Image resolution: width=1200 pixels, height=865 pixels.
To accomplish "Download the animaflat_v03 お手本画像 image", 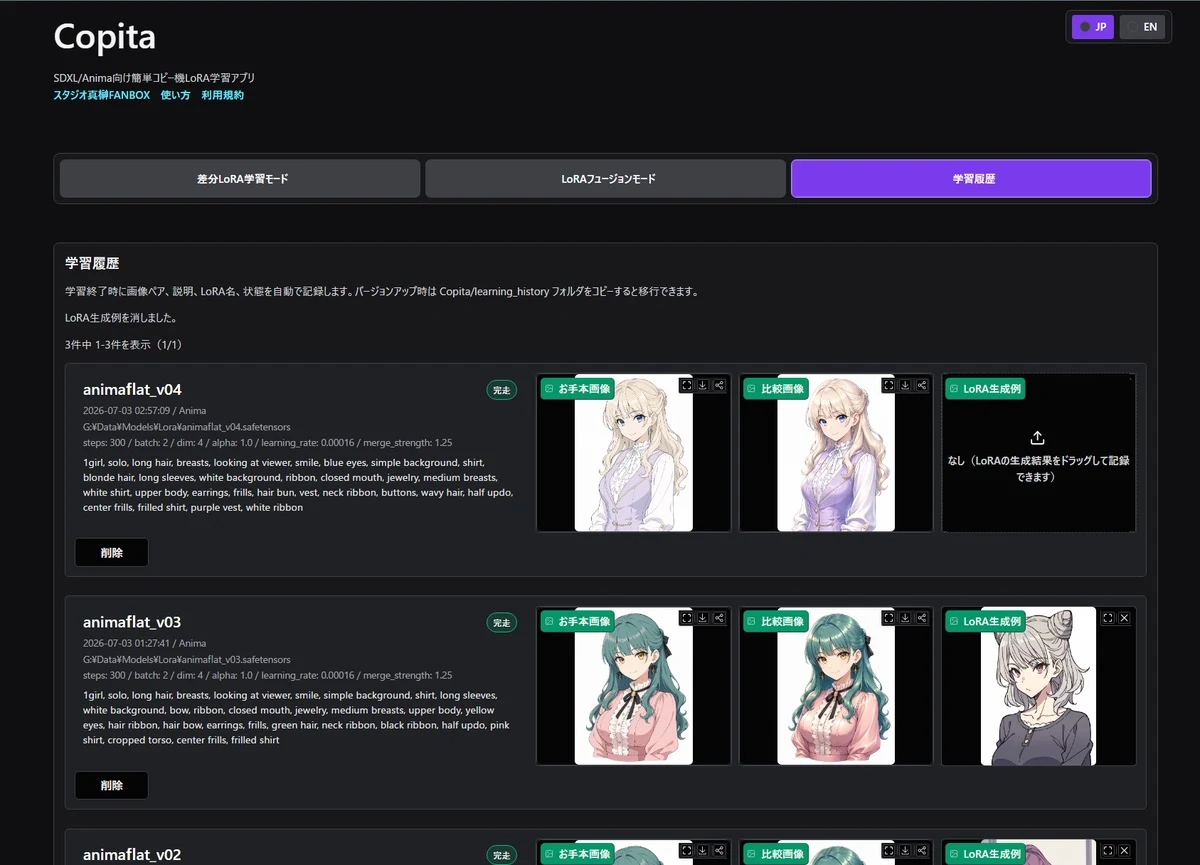I will [x=703, y=618].
